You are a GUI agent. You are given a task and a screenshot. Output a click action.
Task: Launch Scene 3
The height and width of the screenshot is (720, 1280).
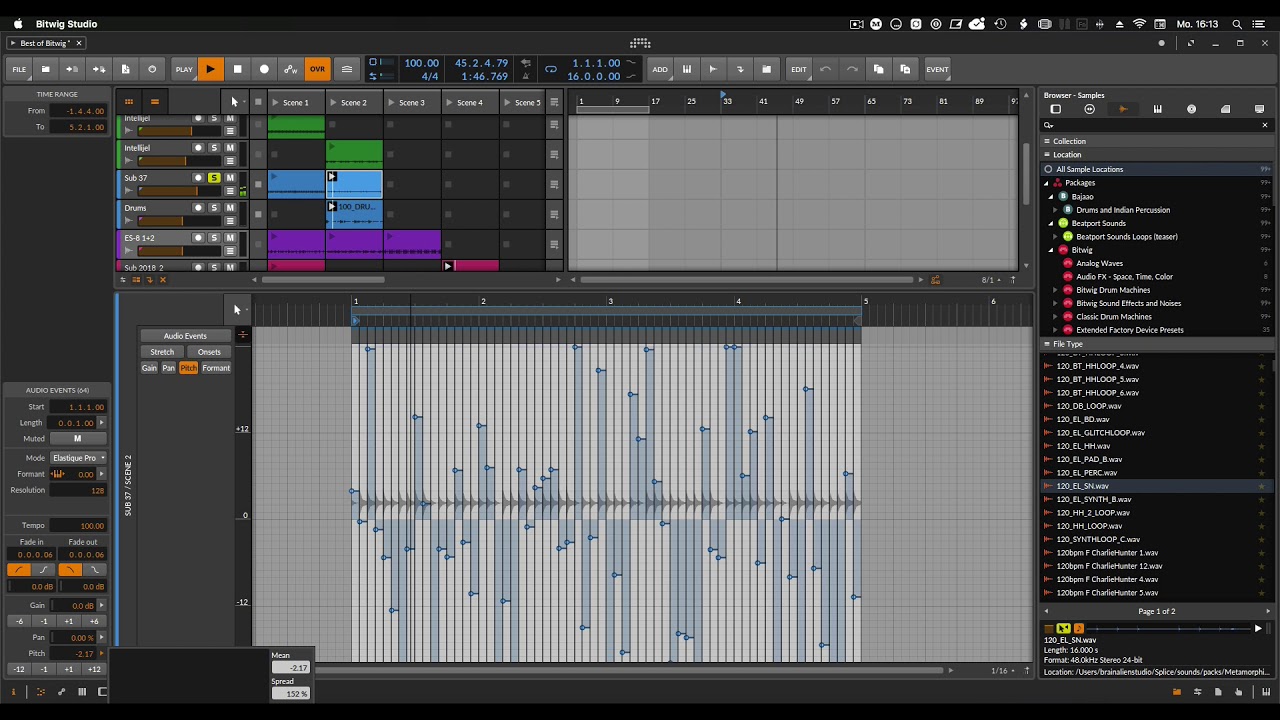pyautogui.click(x=392, y=102)
